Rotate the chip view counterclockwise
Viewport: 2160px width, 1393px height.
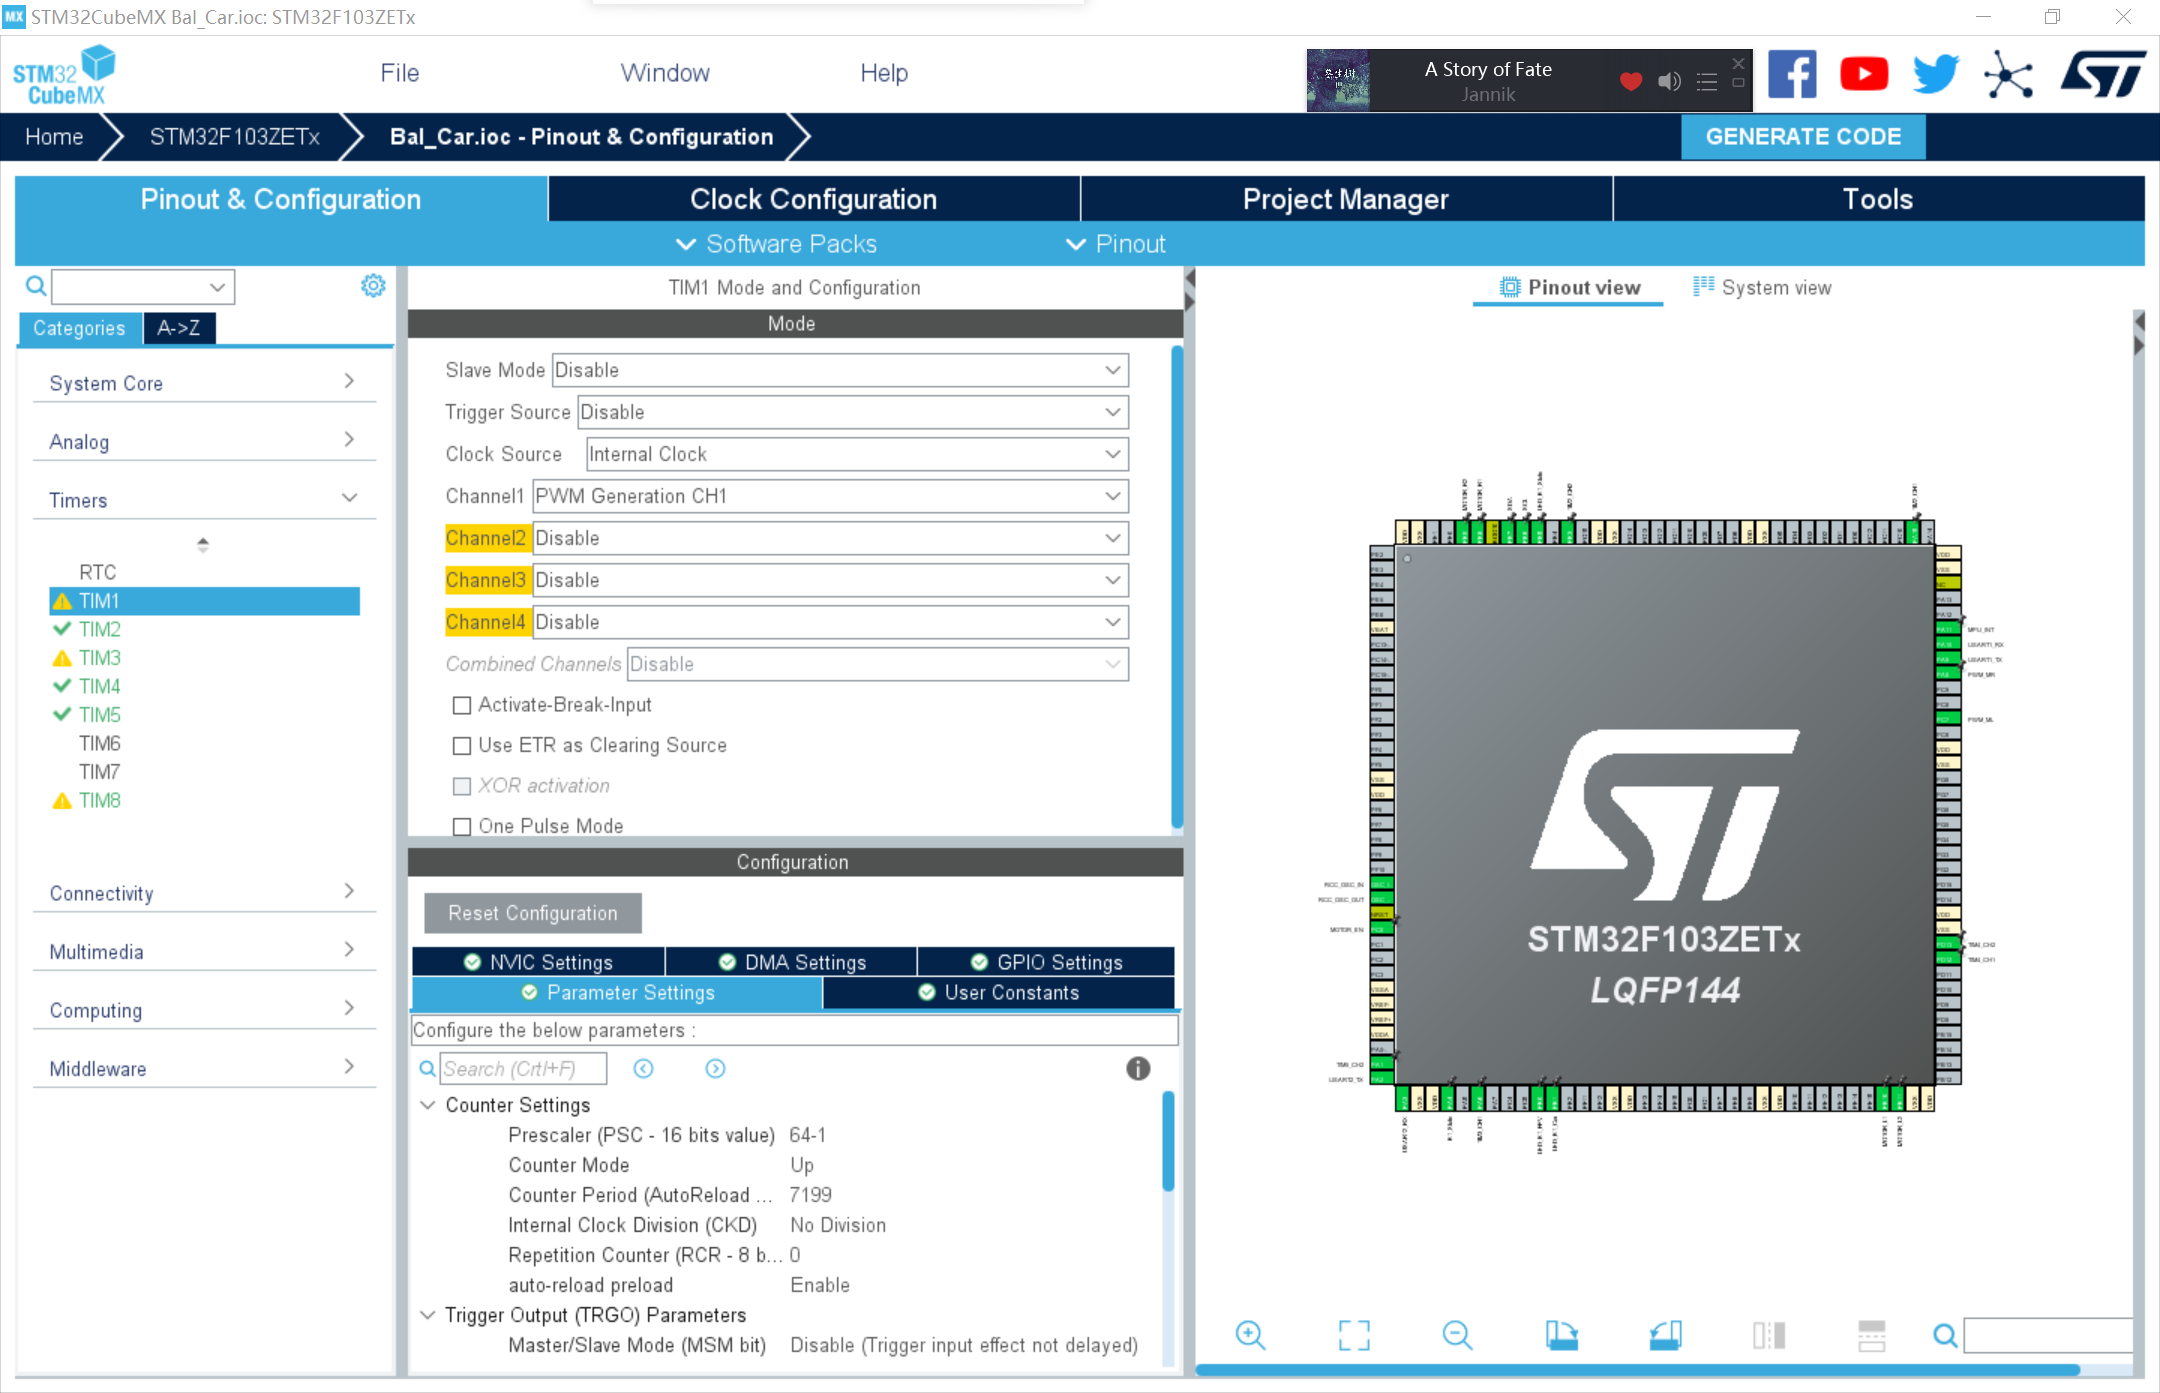1665,1334
